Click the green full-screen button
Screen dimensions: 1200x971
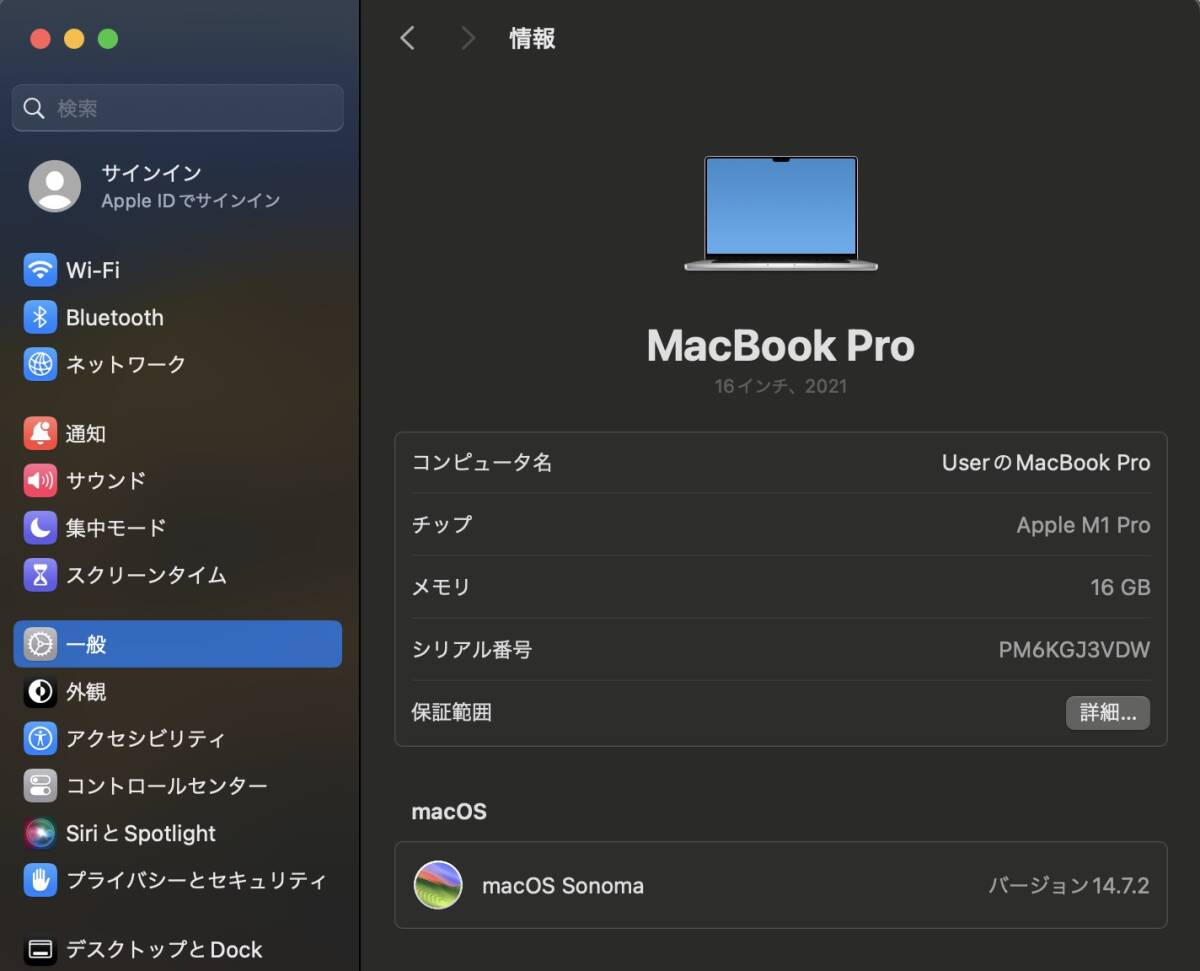[x=108, y=39]
